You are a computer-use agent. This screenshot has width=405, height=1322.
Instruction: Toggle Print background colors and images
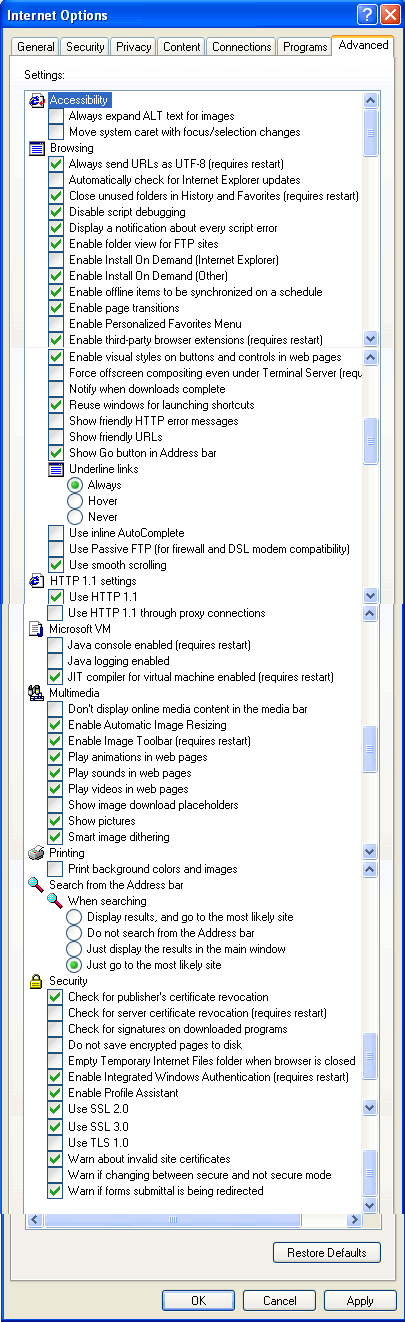pyautogui.click(x=56, y=869)
